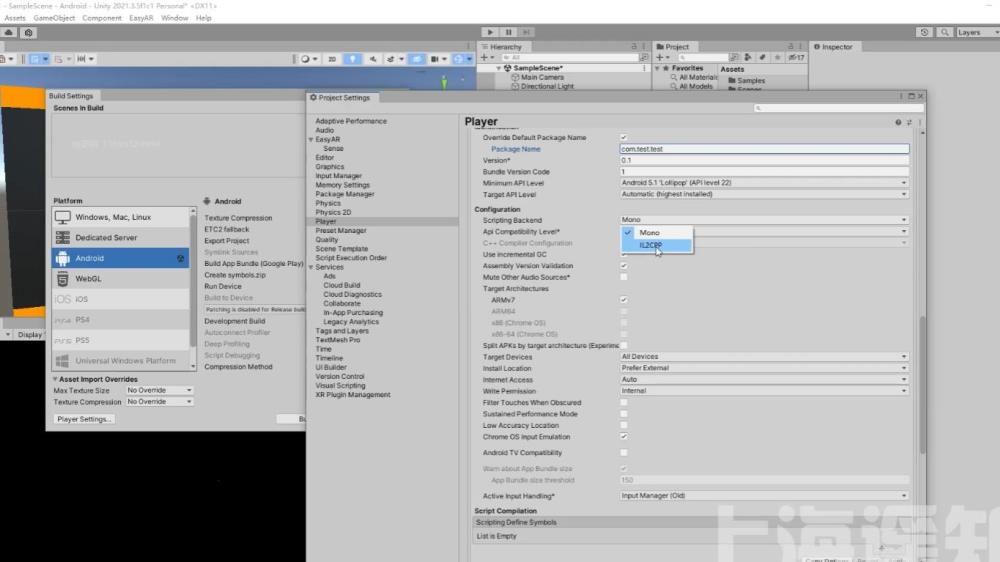Toggle scene lighting bulb icon
The width and height of the screenshot is (1000, 562).
tap(352, 59)
